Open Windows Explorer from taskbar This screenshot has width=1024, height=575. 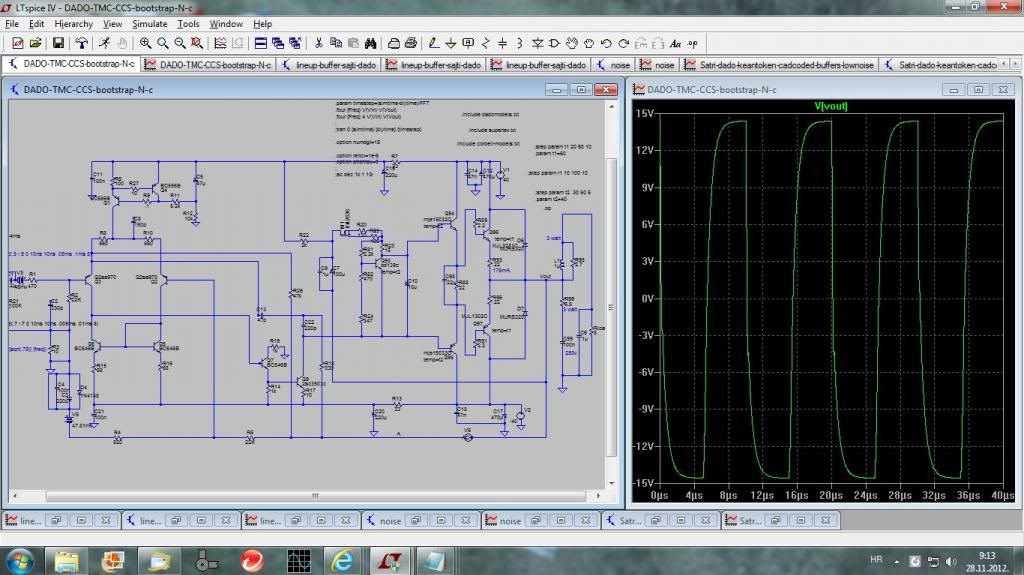click(x=65, y=561)
